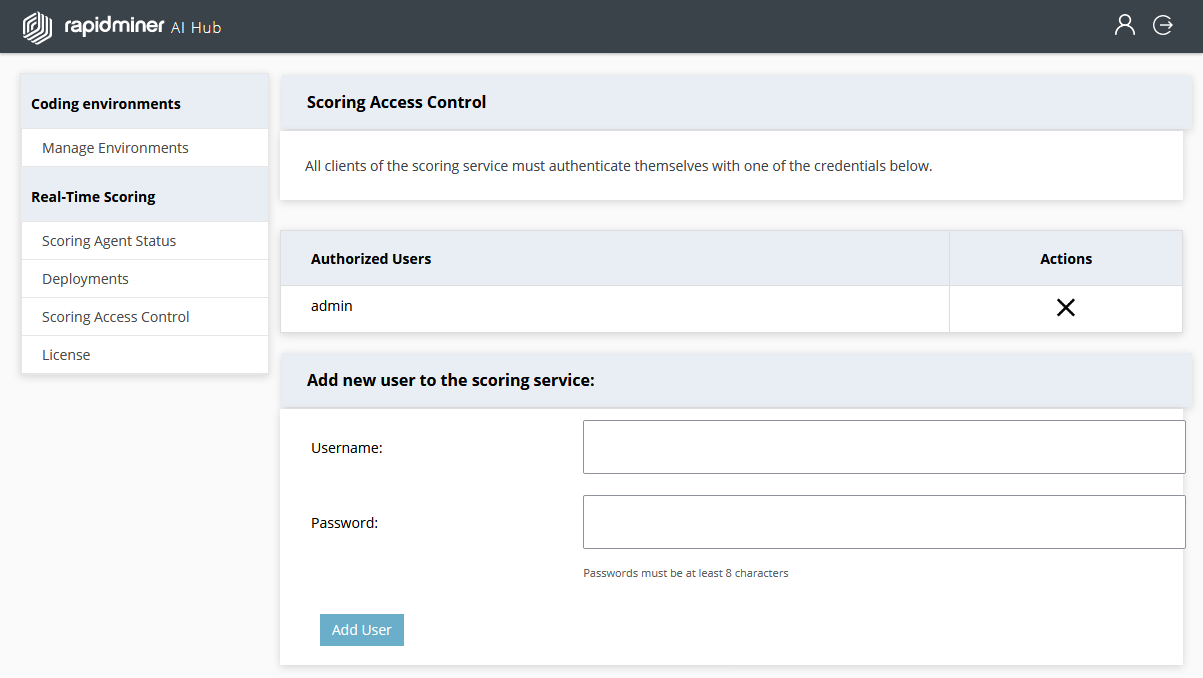Click the Scoring Access Control page title
The height and width of the screenshot is (678, 1203).
coord(396,102)
